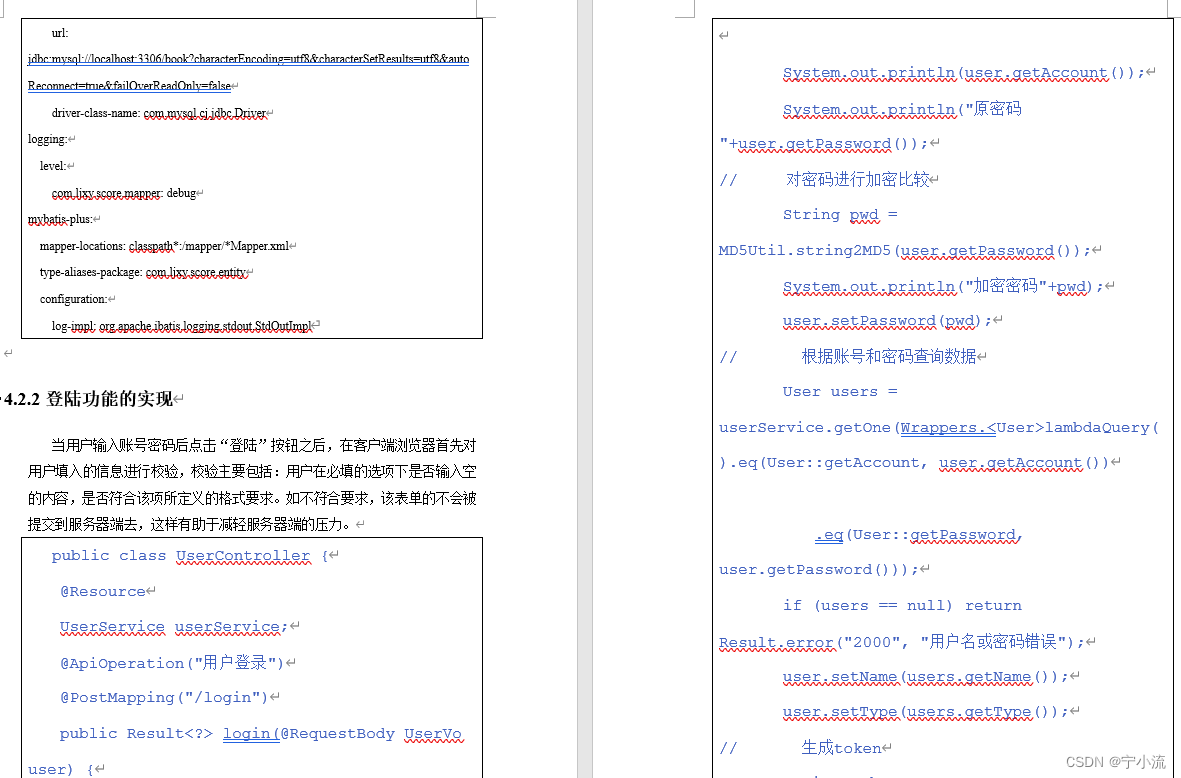This screenshot has width=1181, height=778.
Task: Click the user.setName(users.getName()); line
Action: (926, 677)
